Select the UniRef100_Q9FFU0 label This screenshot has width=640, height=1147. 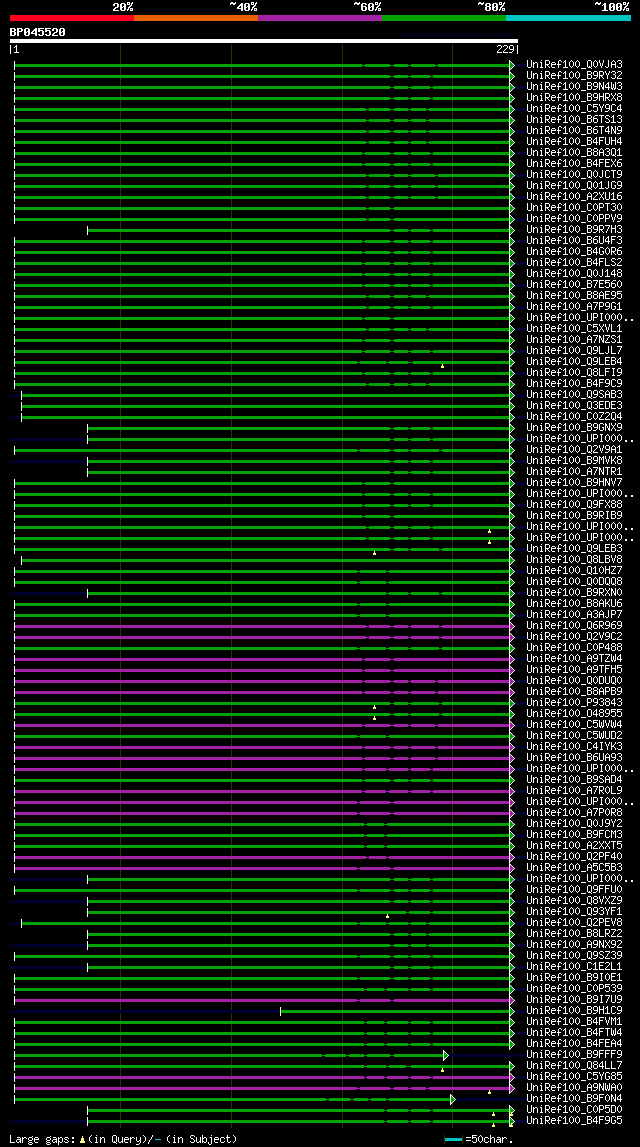(574, 890)
